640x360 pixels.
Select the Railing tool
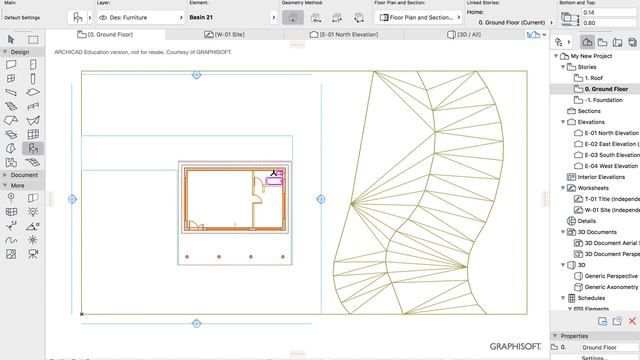tap(33, 106)
